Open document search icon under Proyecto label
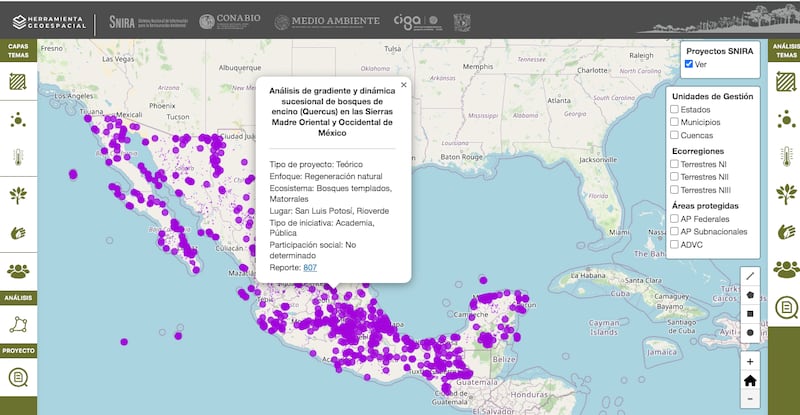 click(18, 377)
